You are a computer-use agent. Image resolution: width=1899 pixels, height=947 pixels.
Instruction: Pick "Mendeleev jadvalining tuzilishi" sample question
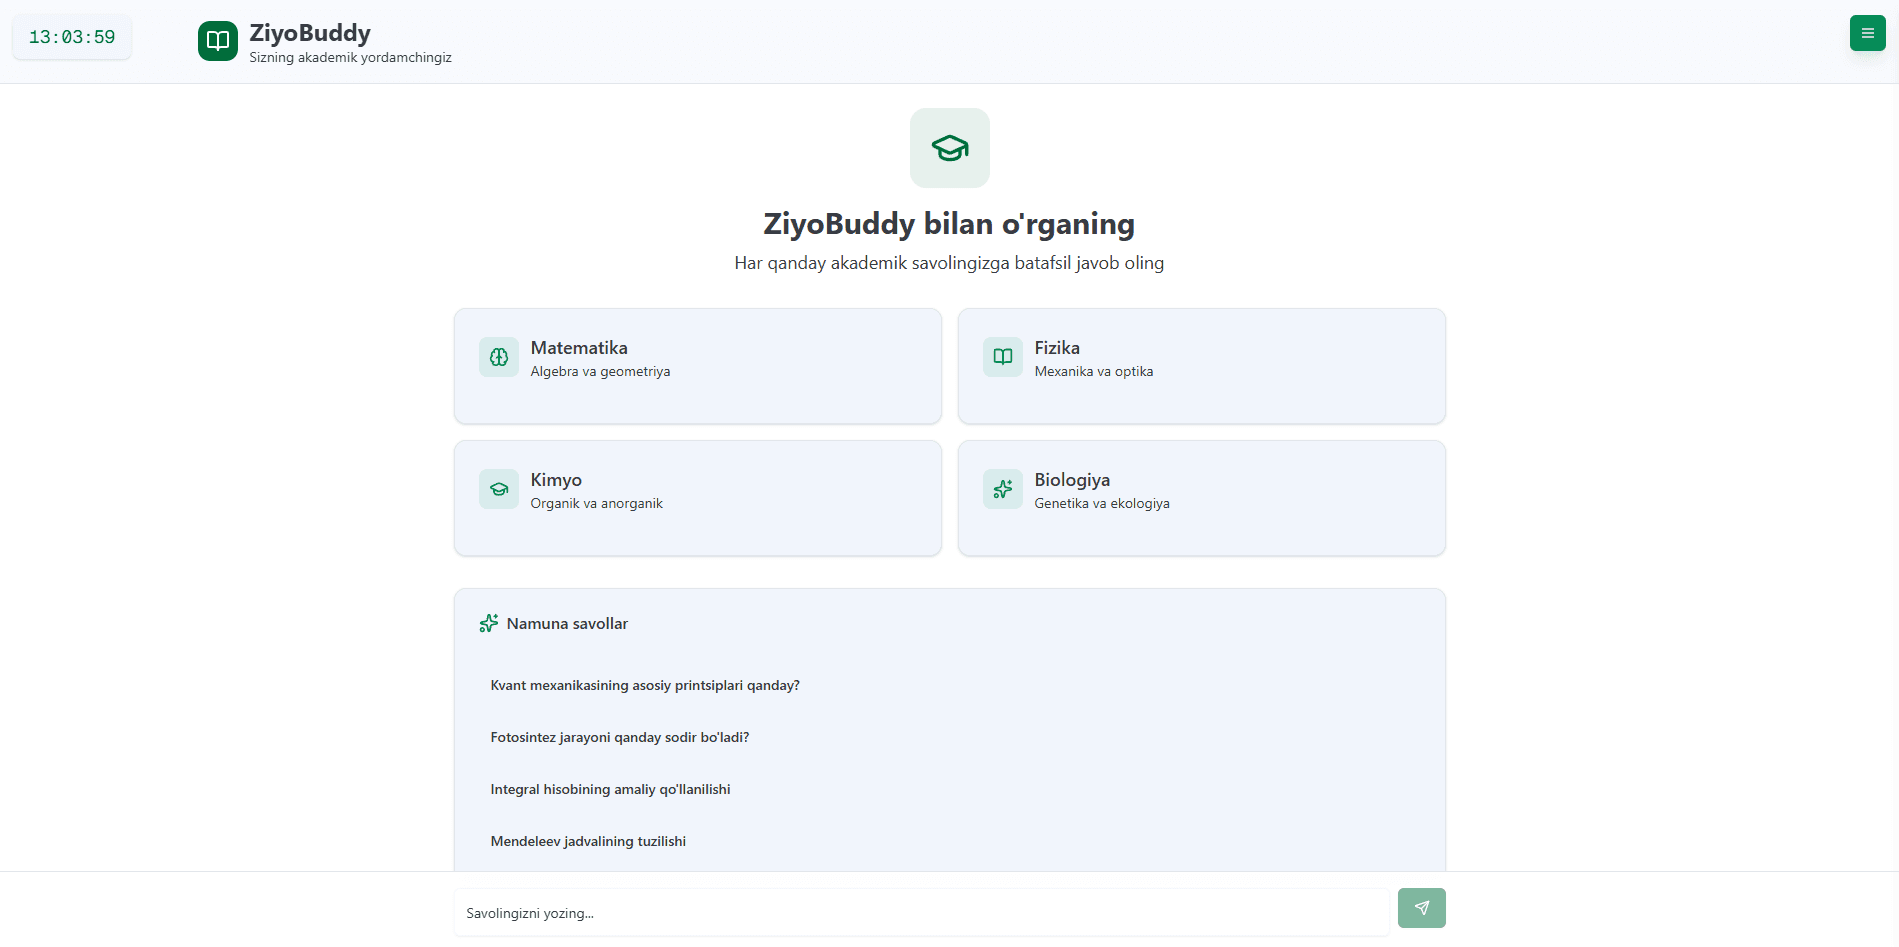pyautogui.click(x=588, y=841)
